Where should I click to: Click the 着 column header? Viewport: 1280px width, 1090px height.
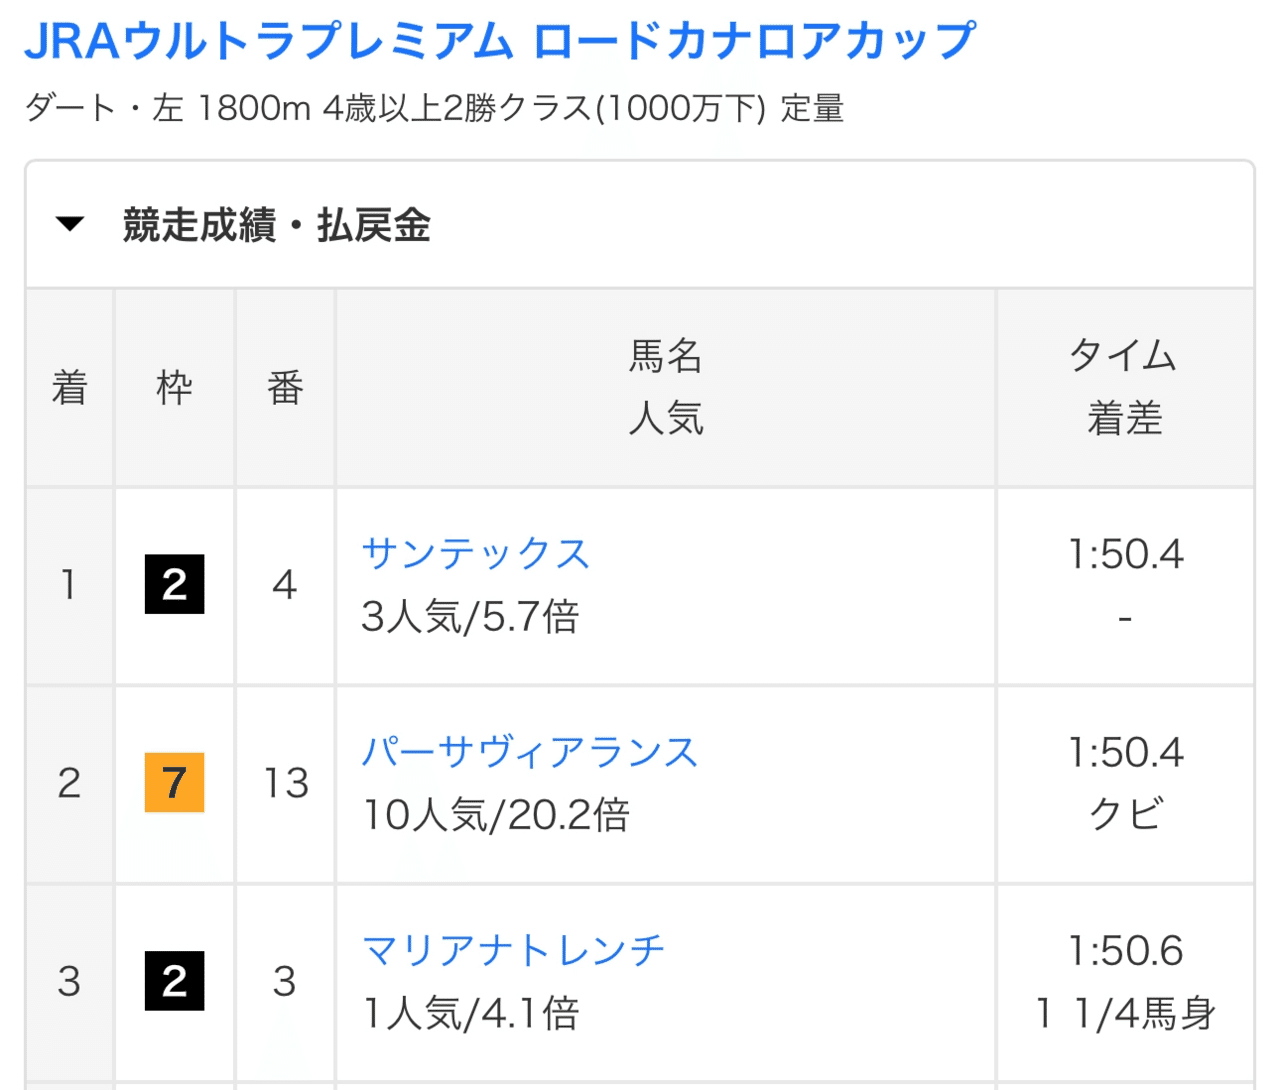(69, 389)
